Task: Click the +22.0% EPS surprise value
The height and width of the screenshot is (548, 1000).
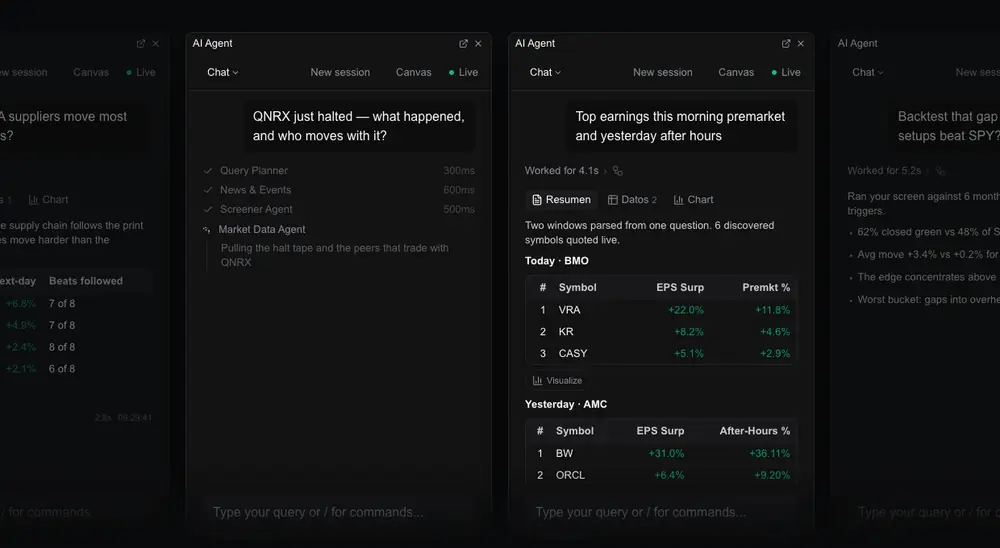Action: click(686, 310)
